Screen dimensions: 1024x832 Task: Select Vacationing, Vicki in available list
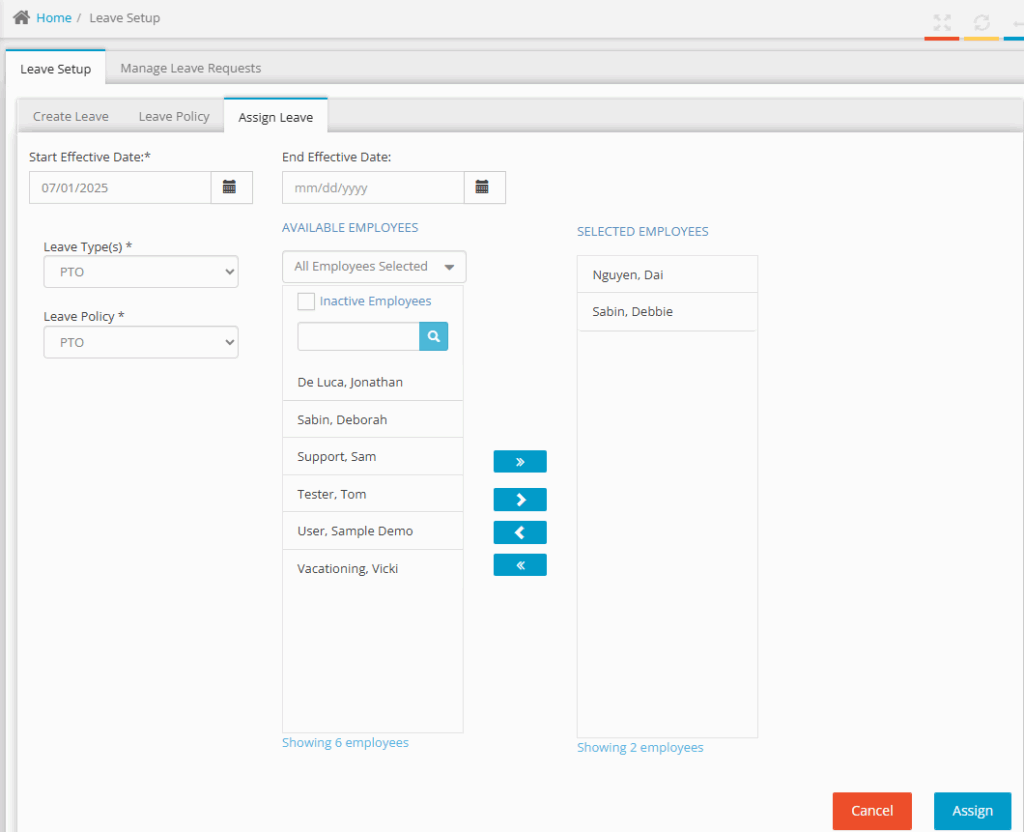coord(373,568)
